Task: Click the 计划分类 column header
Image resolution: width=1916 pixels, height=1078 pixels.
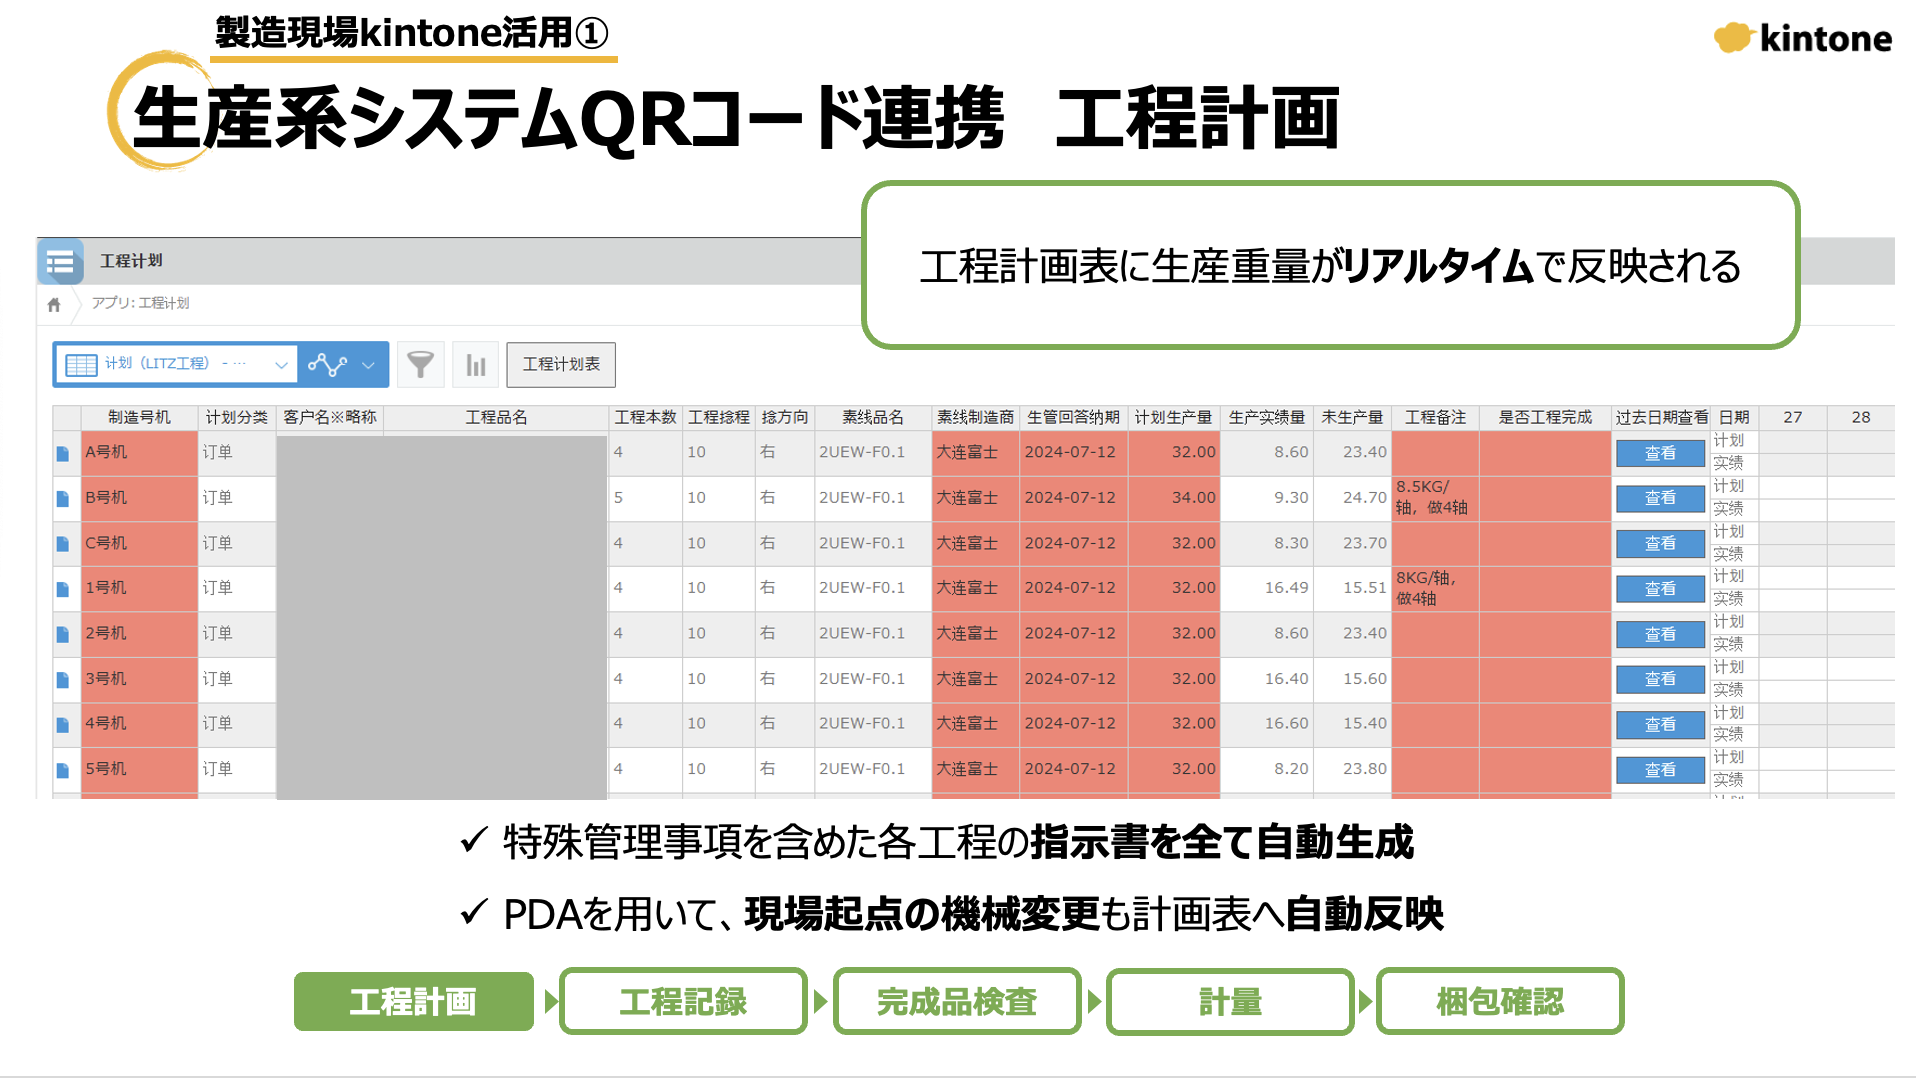Action: [237, 418]
